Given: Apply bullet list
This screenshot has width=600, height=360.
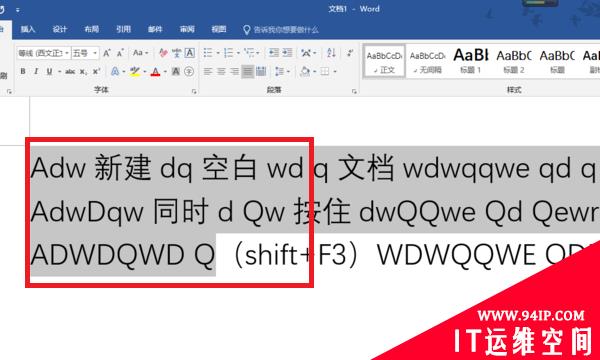Looking at the screenshot, I should point(208,53).
